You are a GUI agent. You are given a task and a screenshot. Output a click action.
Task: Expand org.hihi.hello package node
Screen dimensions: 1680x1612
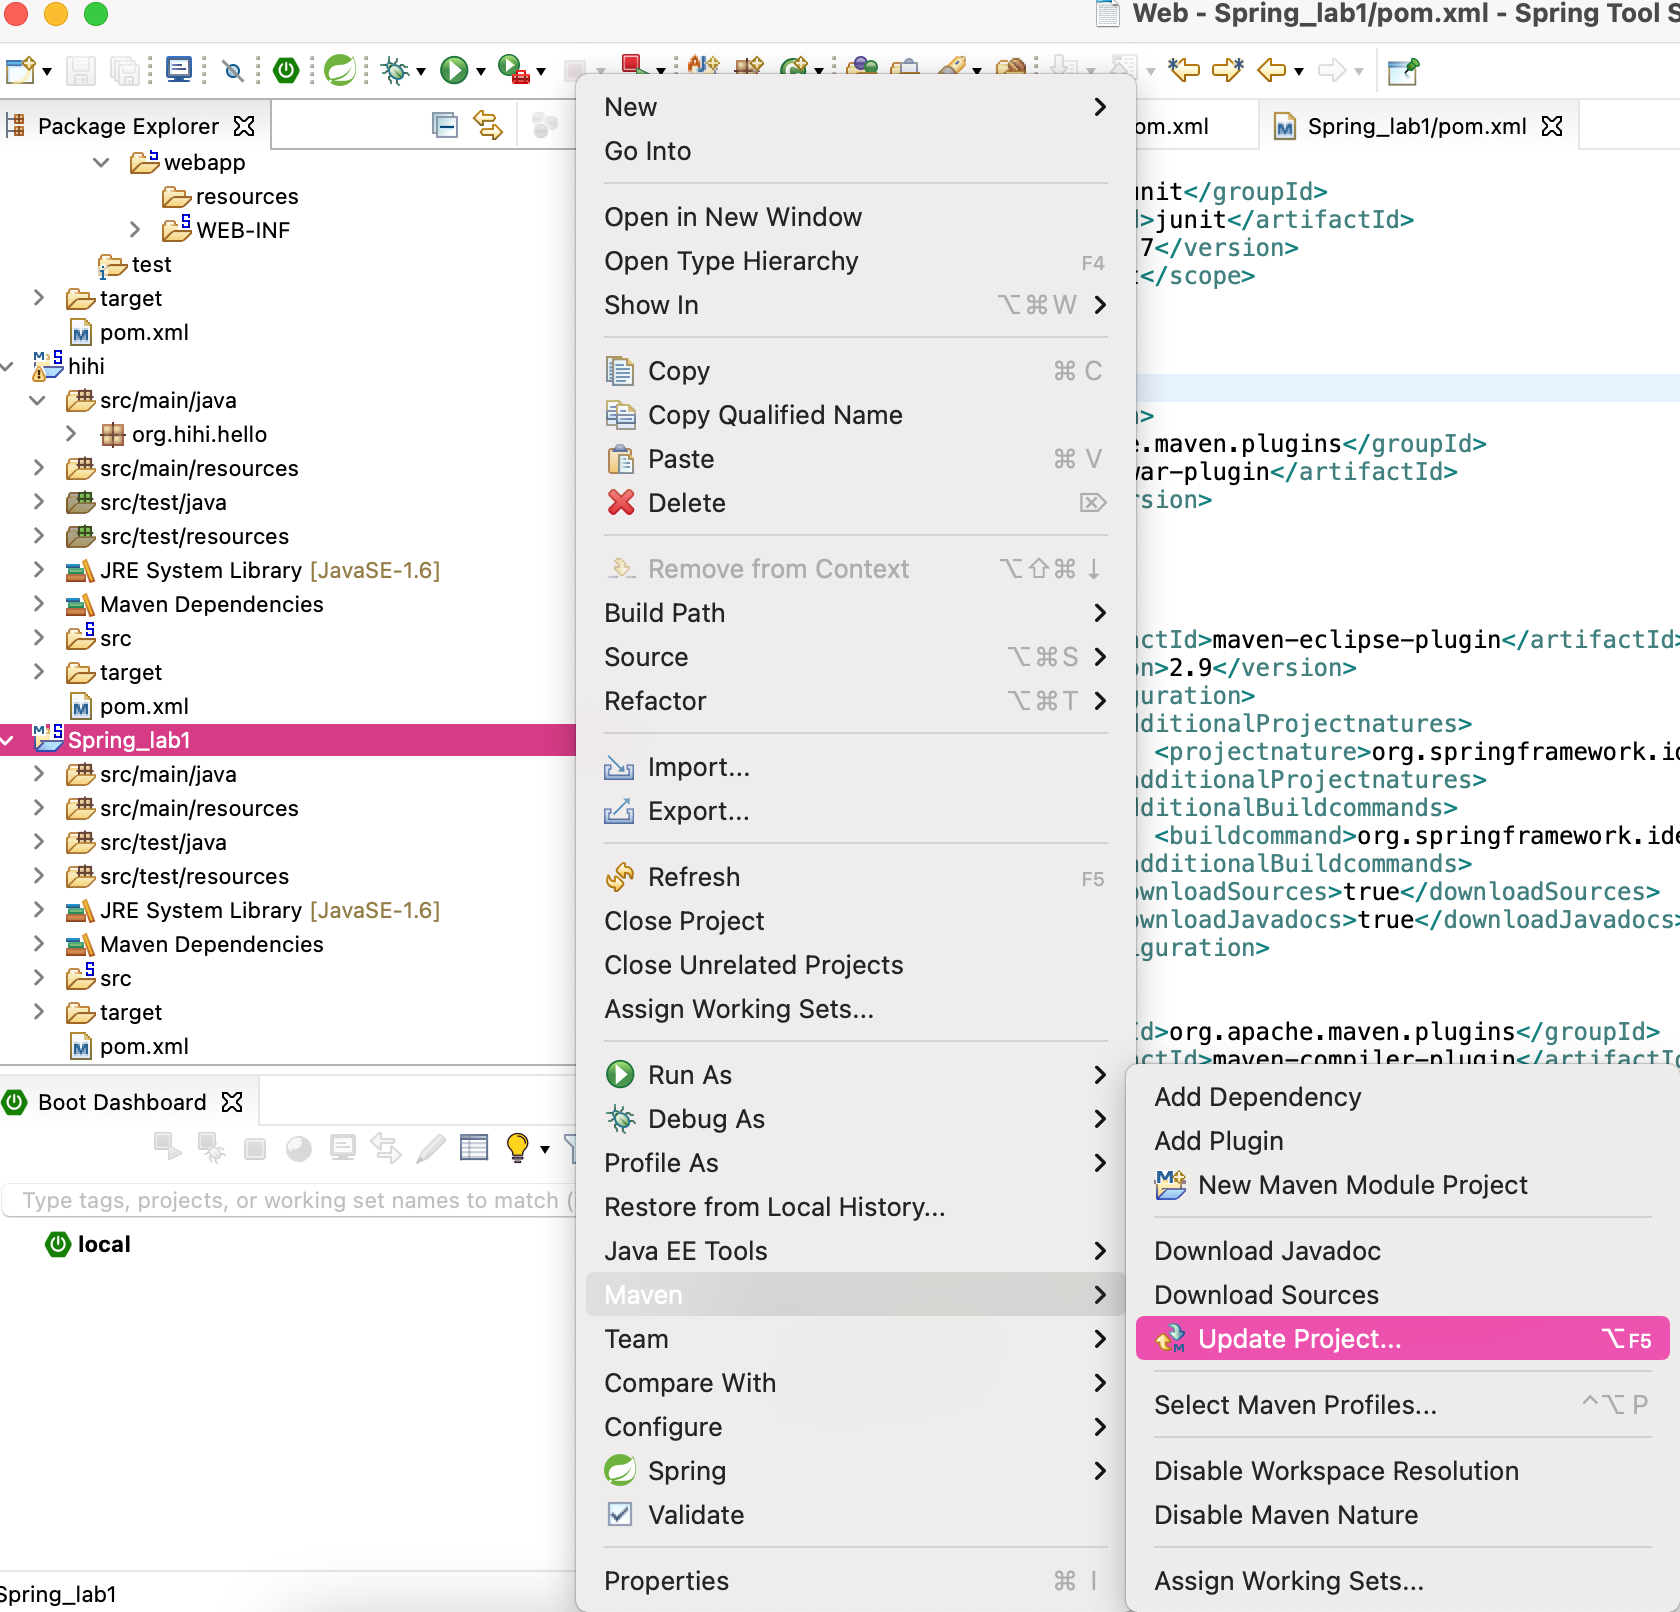coord(71,434)
